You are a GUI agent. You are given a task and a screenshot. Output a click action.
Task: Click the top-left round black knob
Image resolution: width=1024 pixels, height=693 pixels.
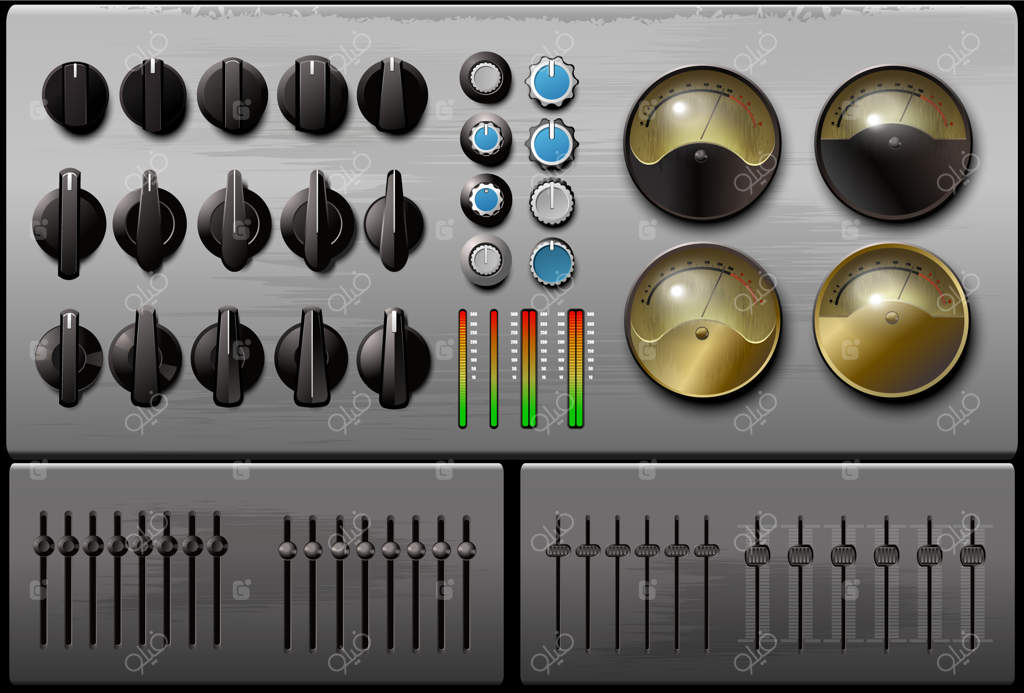(x=75, y=97)
